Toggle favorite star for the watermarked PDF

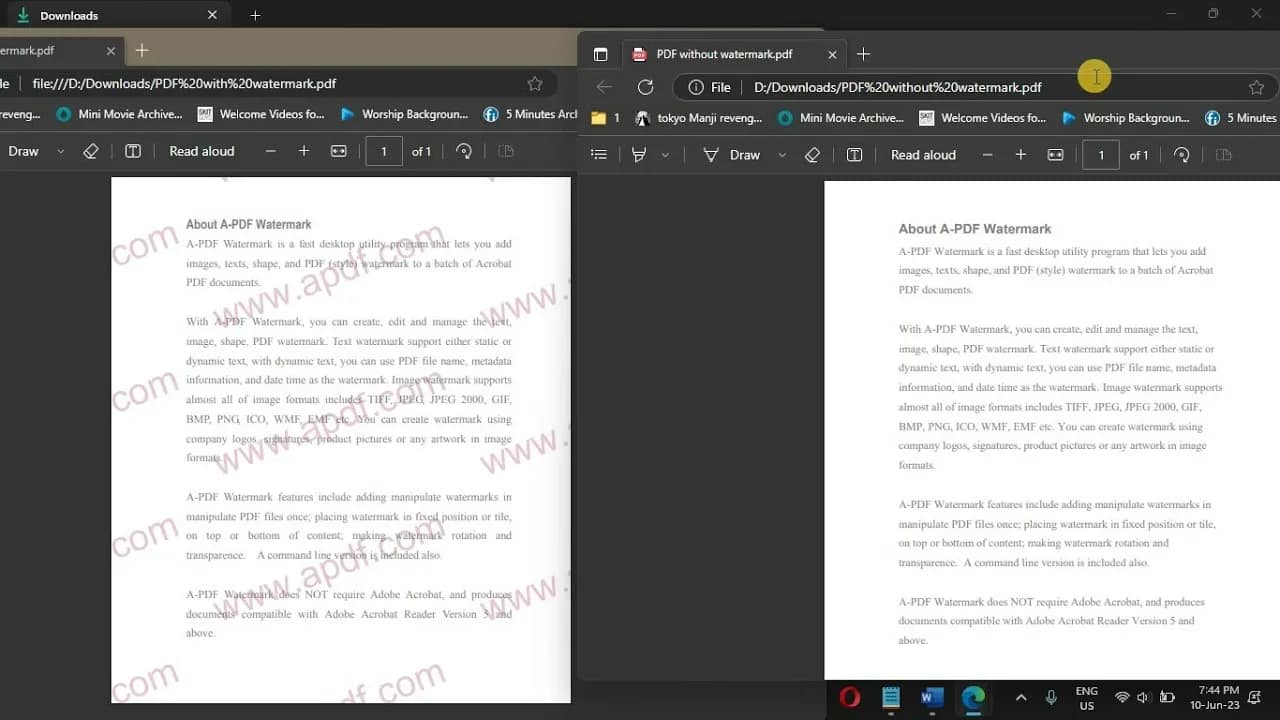[x=535, y=84]
